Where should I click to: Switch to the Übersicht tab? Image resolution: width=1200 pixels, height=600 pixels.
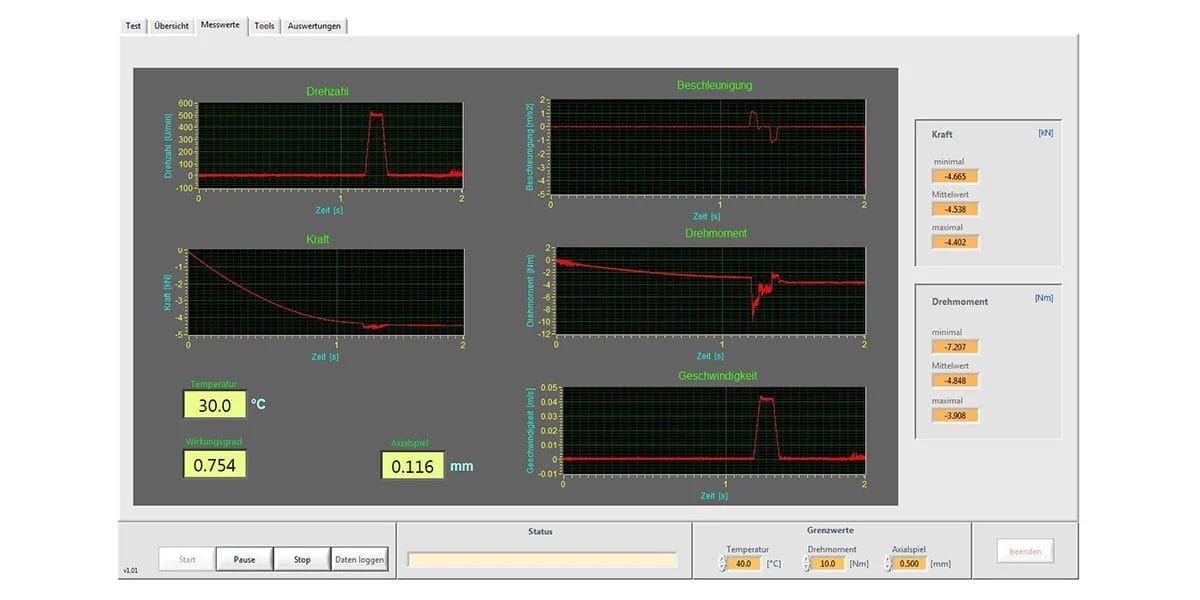171,26
